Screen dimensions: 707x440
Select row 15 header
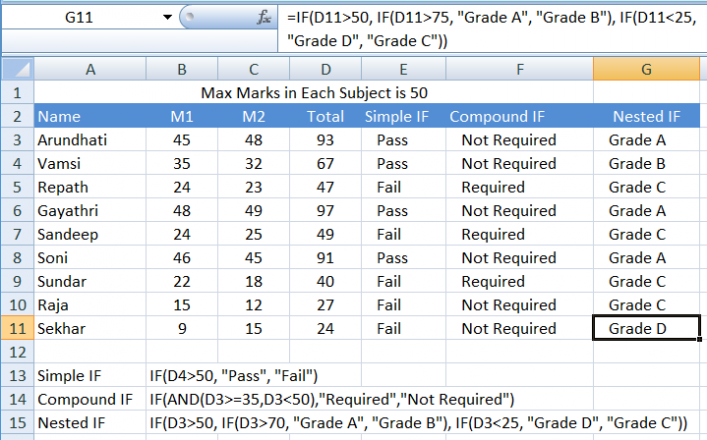(17, 423)
